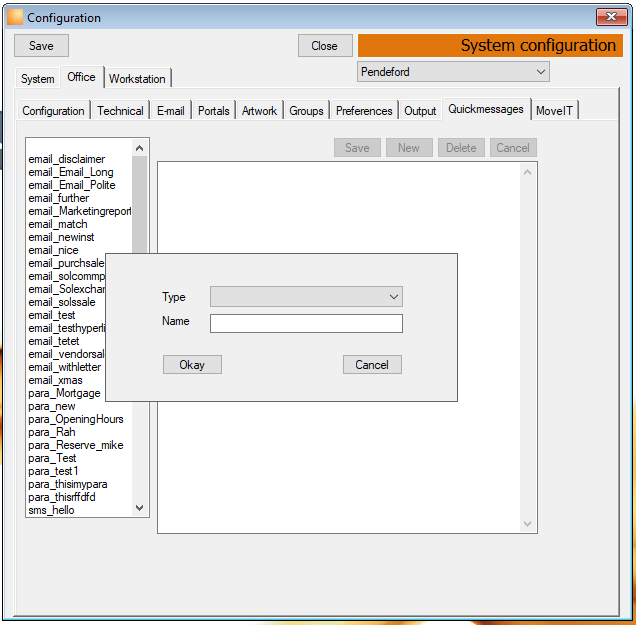Select para_Reserve_mike in the list

75,445
